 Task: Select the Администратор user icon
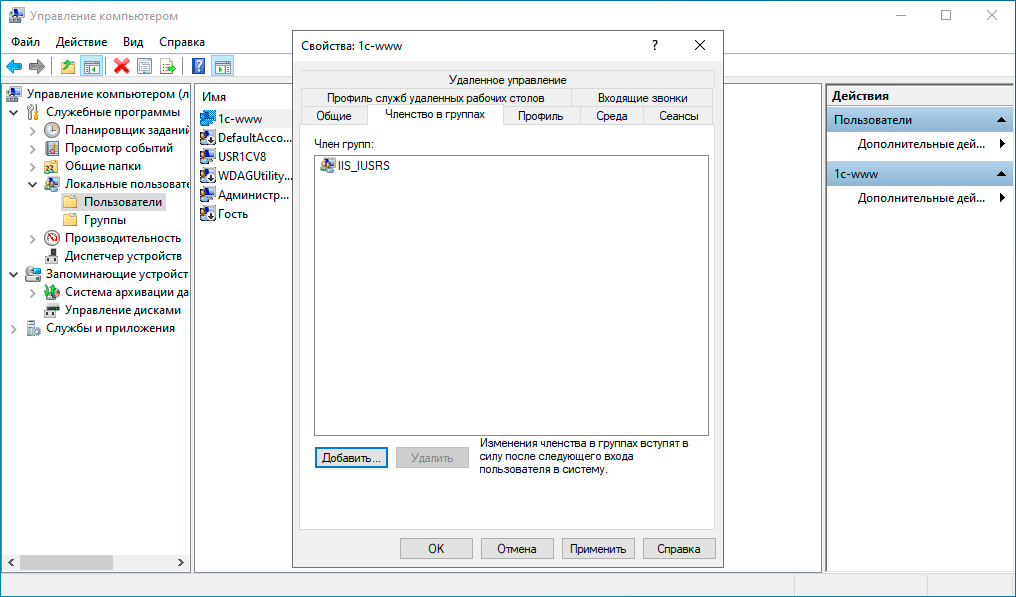[x=208, y=194]
